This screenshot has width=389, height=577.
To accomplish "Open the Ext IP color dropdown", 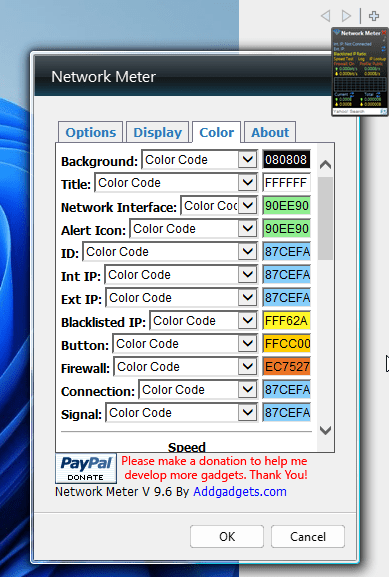I will [181, 298].
